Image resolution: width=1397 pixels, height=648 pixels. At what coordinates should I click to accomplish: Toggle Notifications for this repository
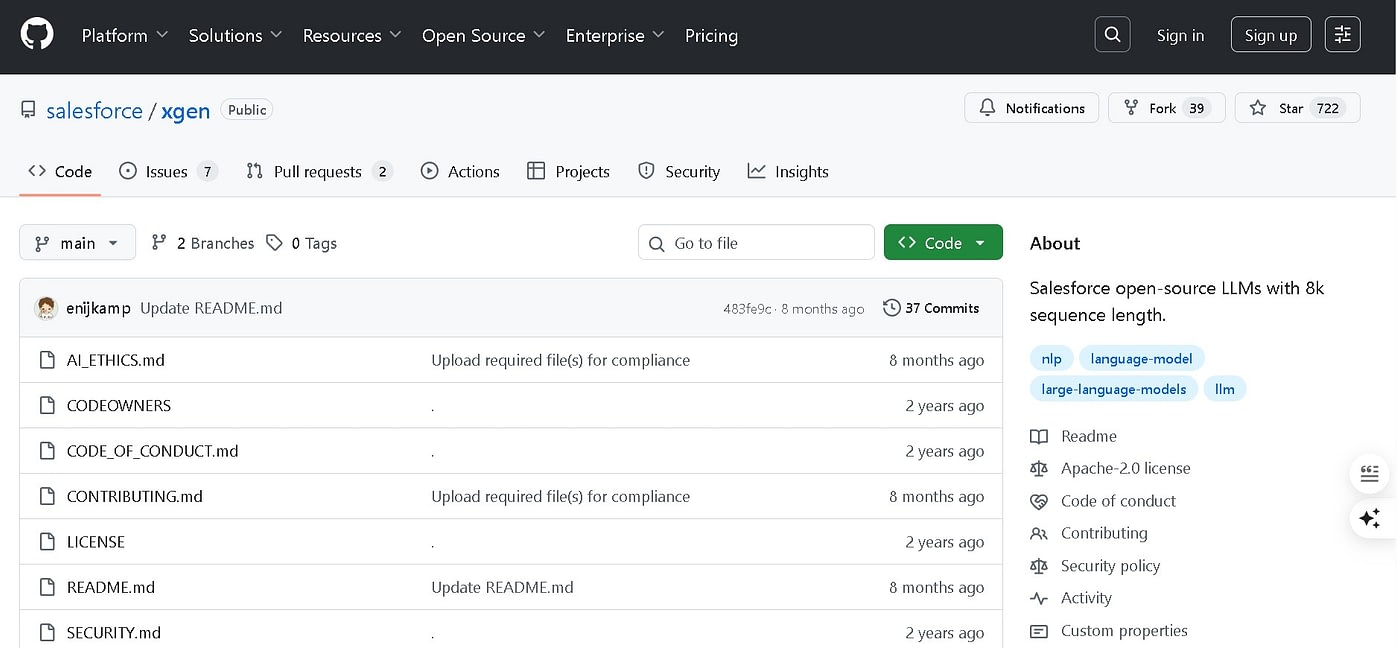point(1031,108)
